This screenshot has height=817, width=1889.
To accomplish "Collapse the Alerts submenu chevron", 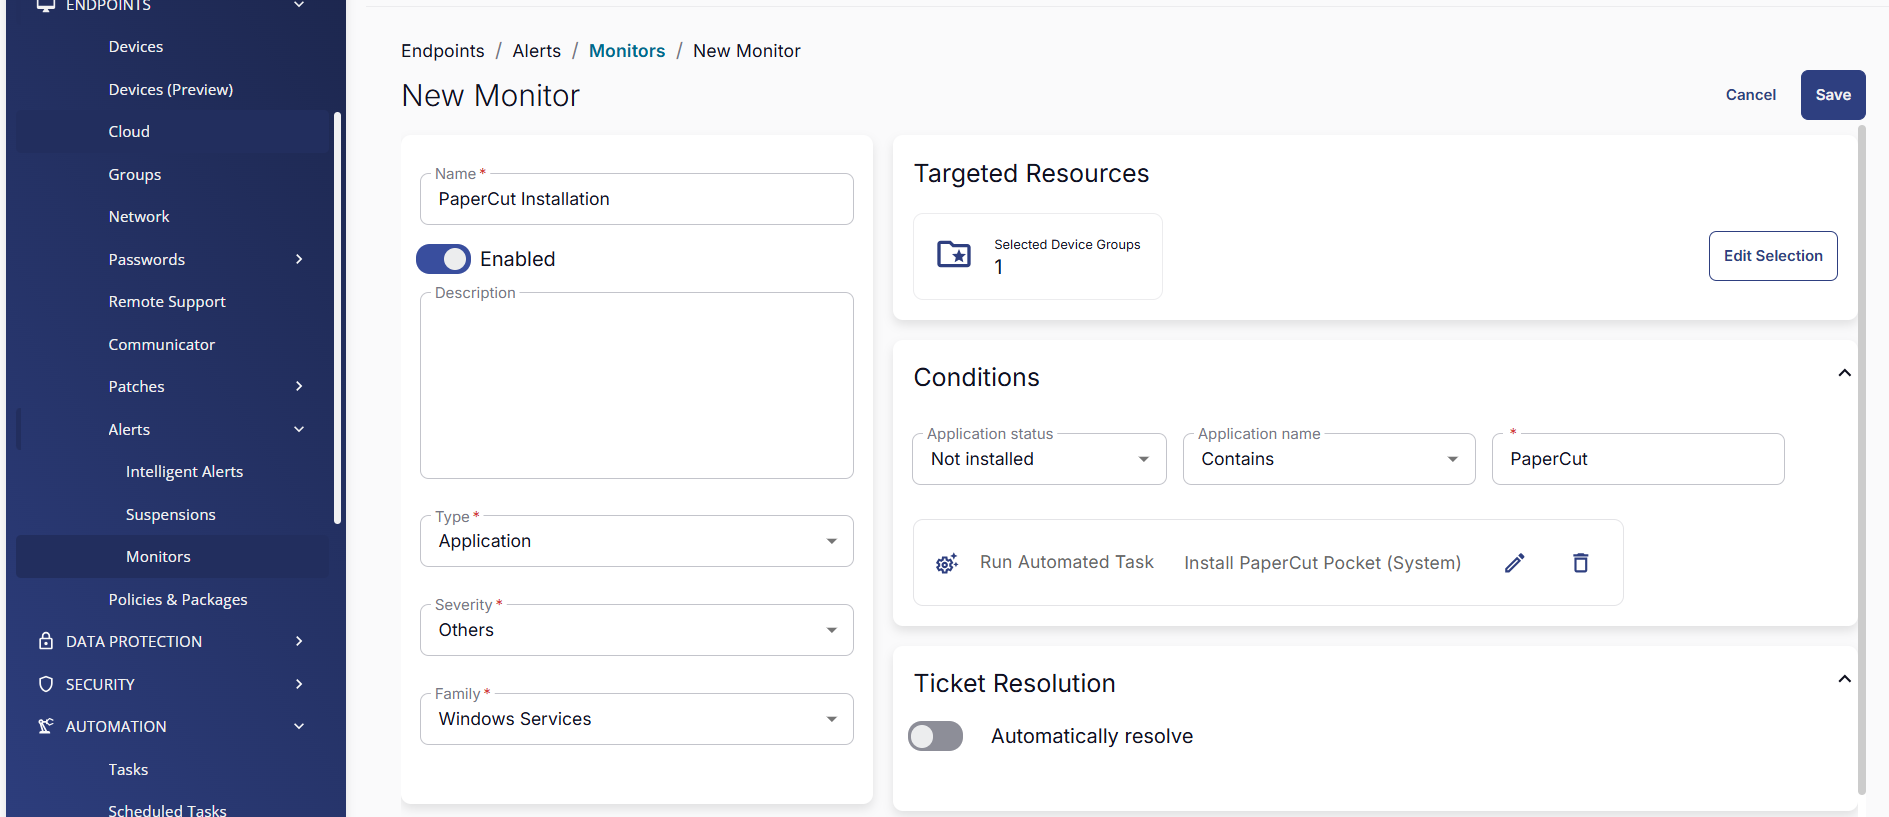I will tap(299, 429).
